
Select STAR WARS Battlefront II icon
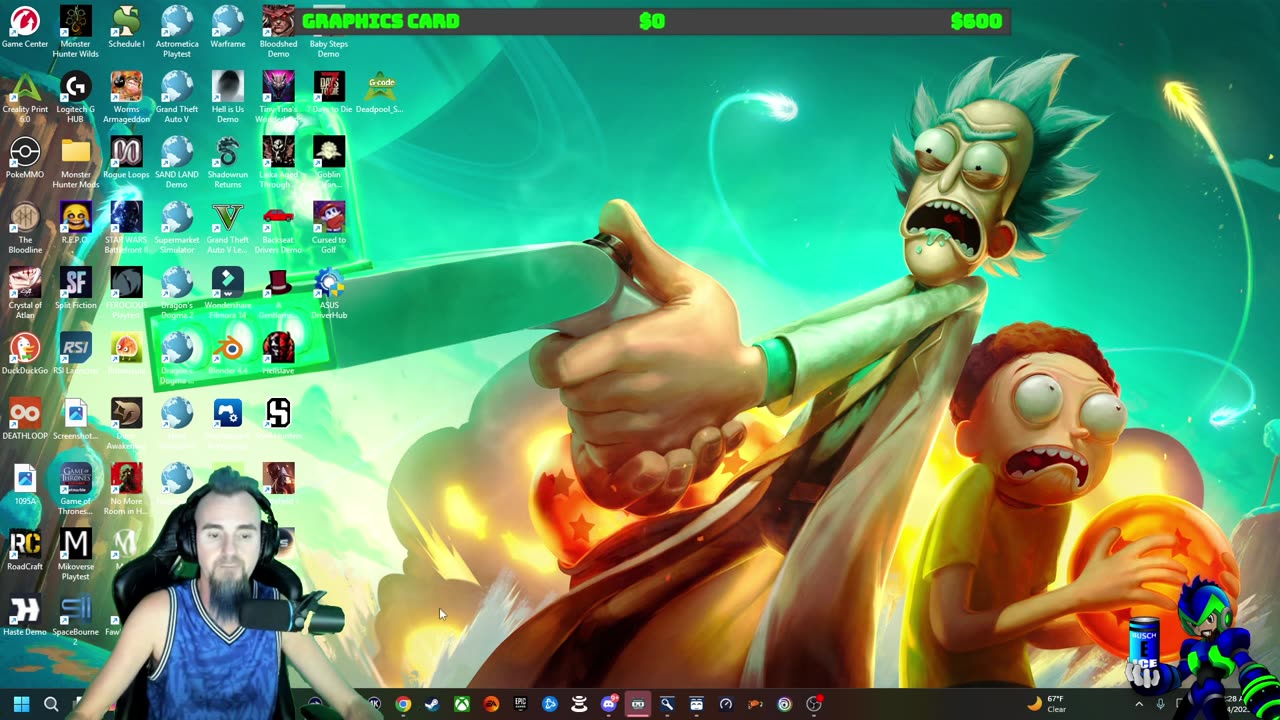click(x=126, y=227)
